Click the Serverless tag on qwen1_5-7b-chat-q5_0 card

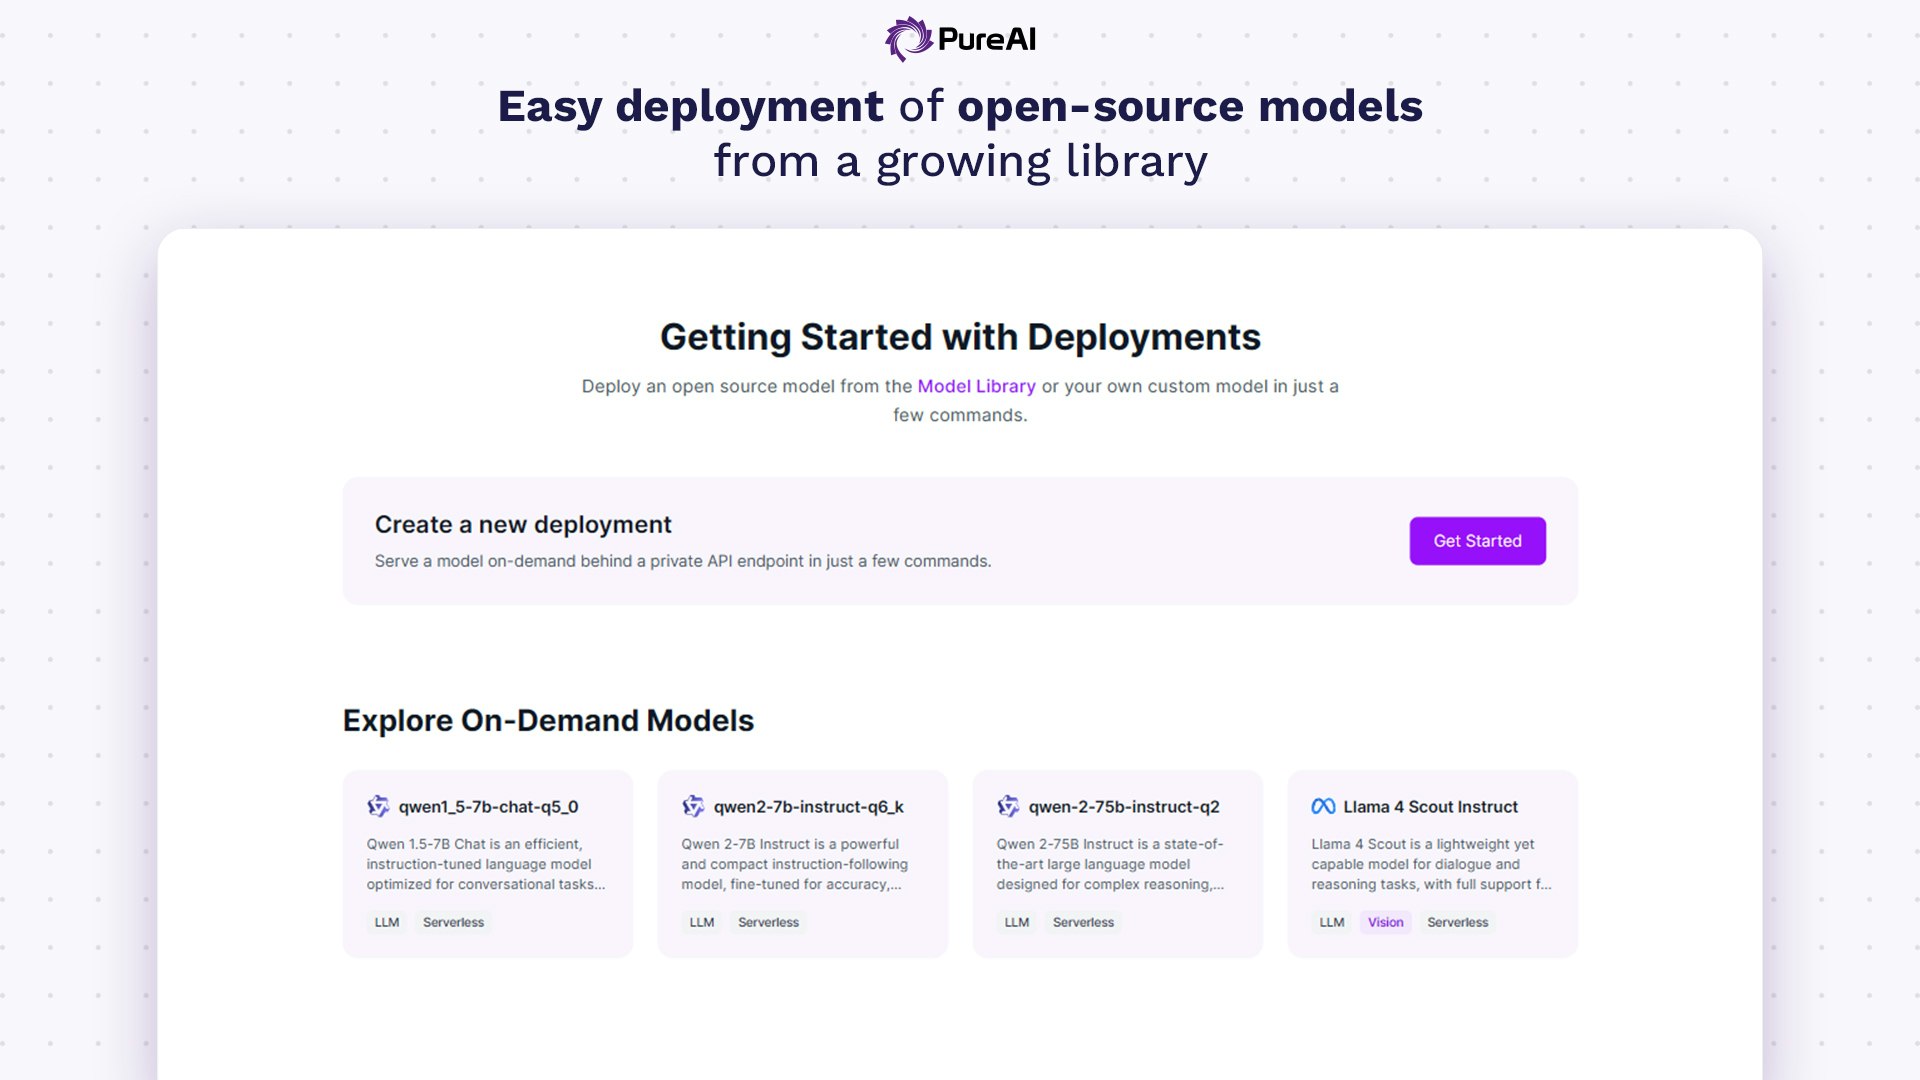(x=453, y=922)
